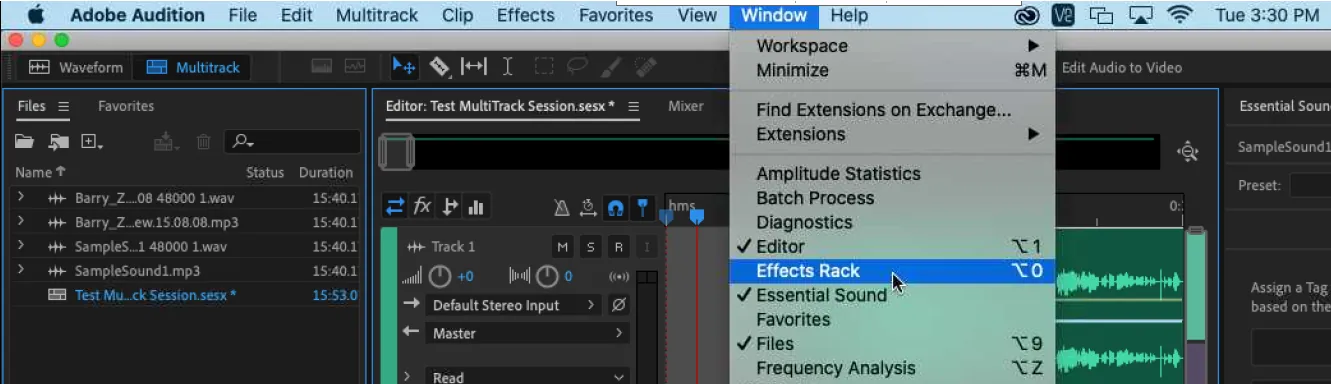
Task: Expand Barry_Z...ew.15.08.08.mp3 file row
Action: pyautogui.click(x=20, y=221)
